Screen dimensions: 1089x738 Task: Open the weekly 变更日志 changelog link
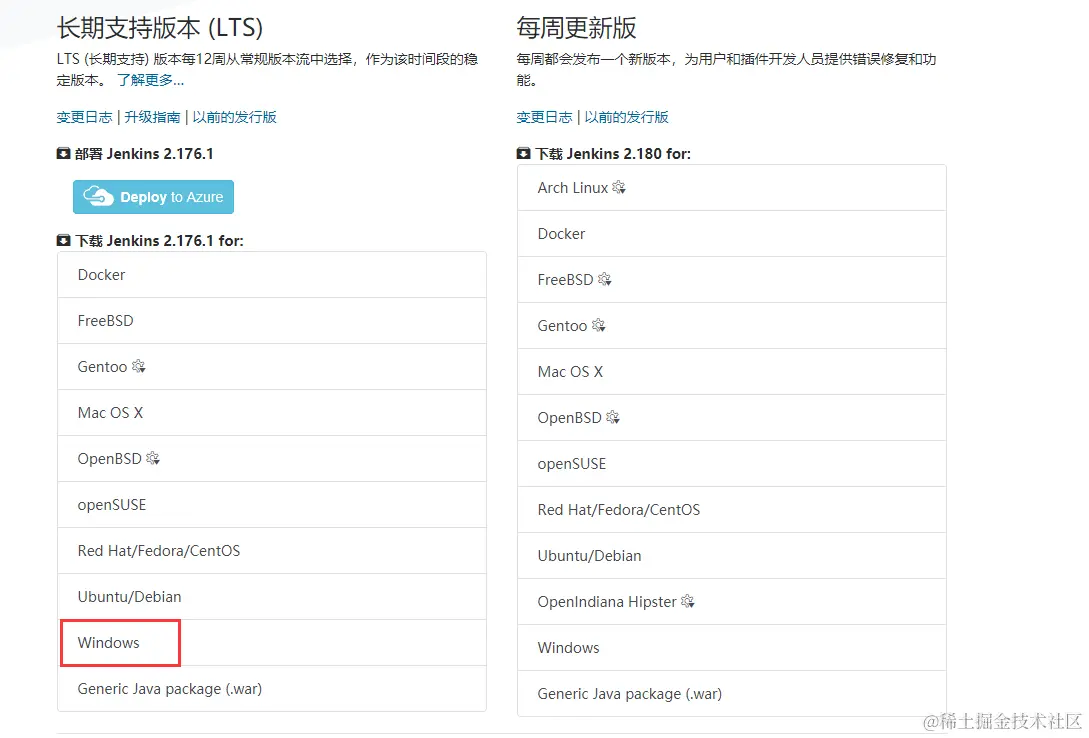click(544, 117)
